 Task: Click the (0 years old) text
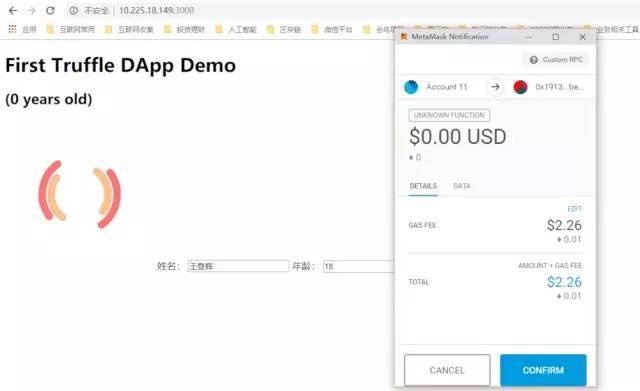[49, 99]
